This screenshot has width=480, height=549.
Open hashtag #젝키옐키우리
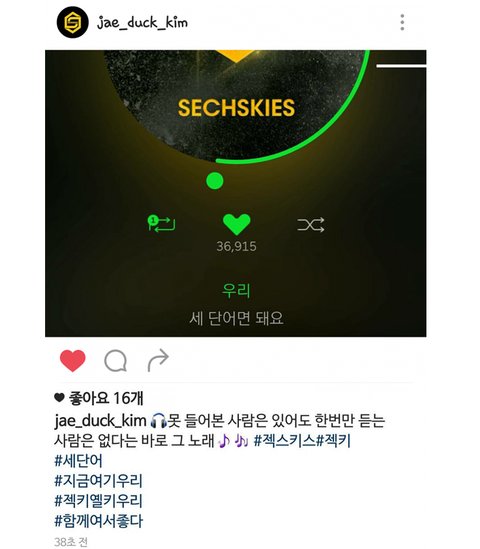(x=98, y=501)
